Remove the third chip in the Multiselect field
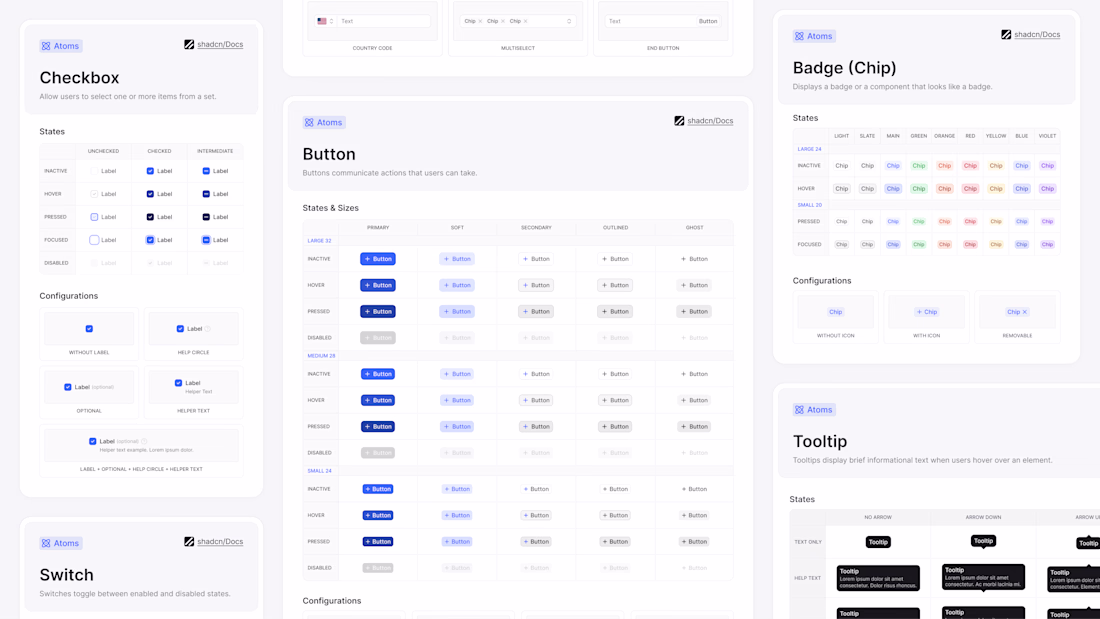The image size is (1100, 619). [525, 21]
